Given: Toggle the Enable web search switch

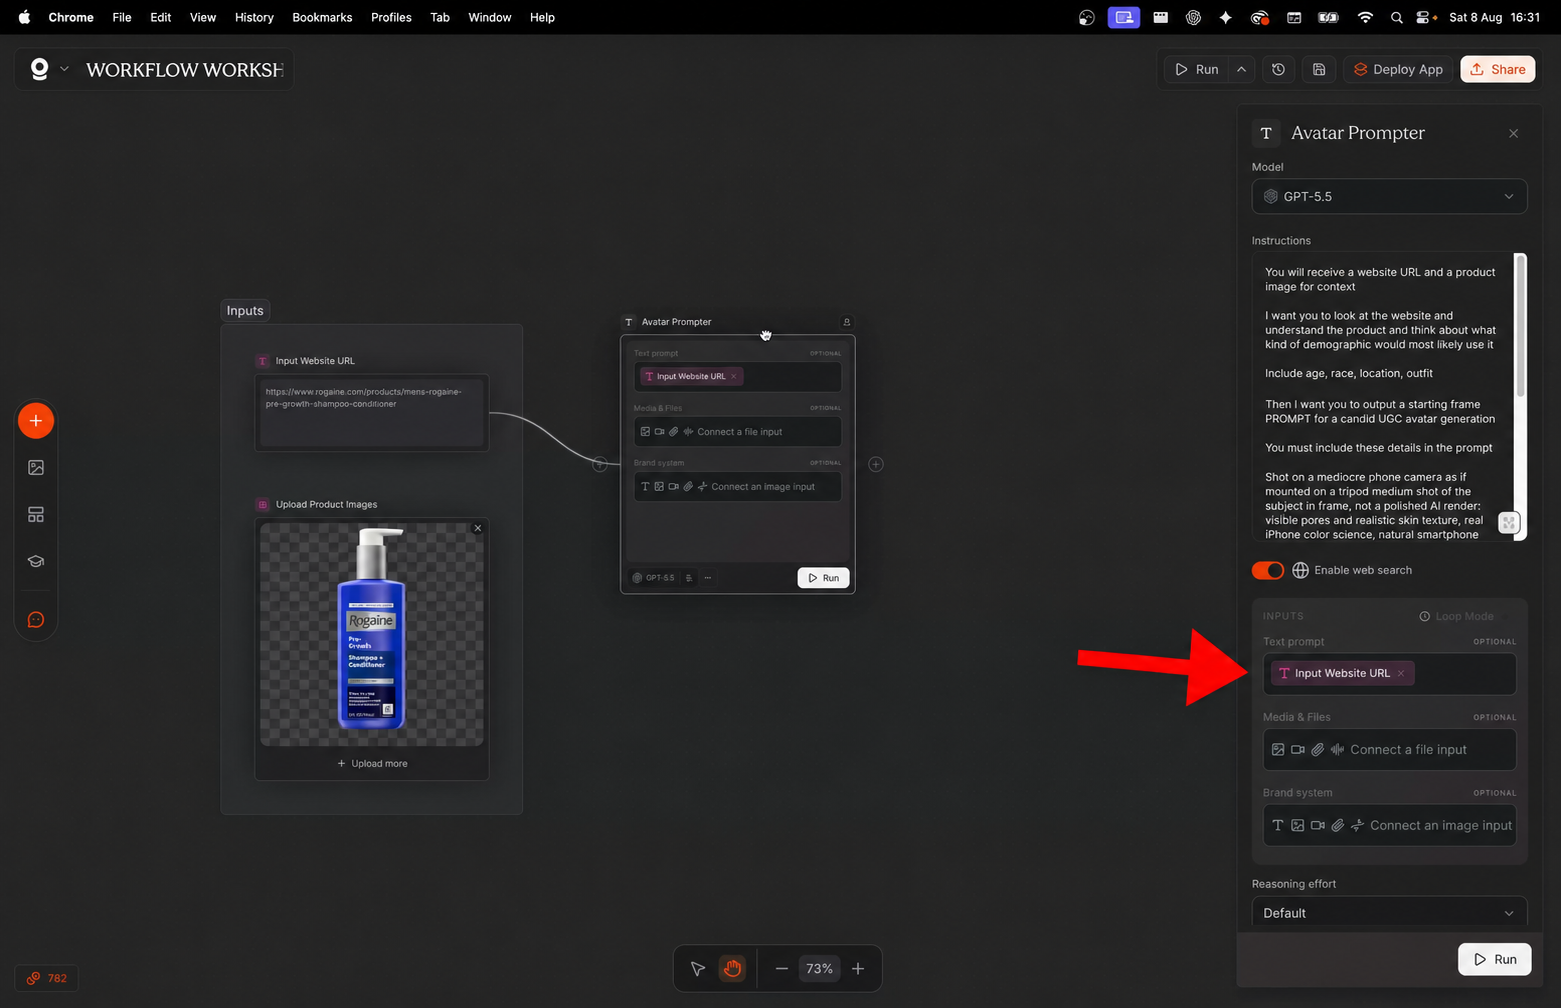Looking at the screenshot, I should coord(1268,570).
